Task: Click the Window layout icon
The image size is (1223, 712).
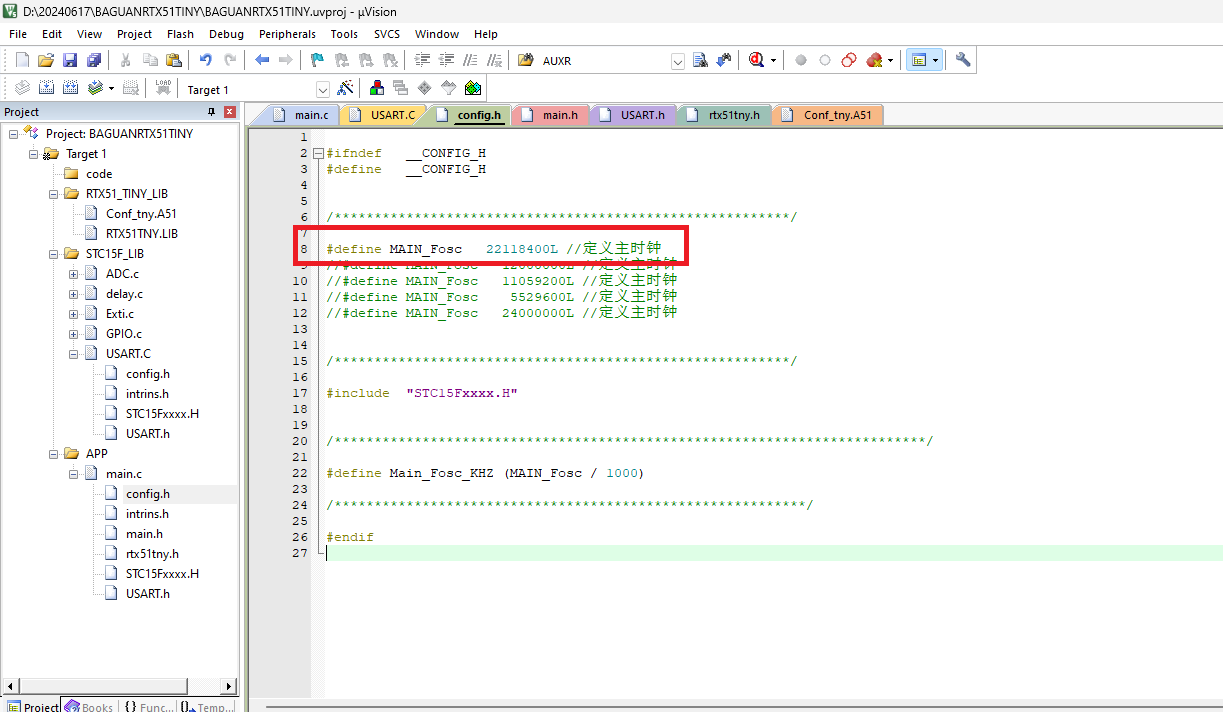Action: 918,60
